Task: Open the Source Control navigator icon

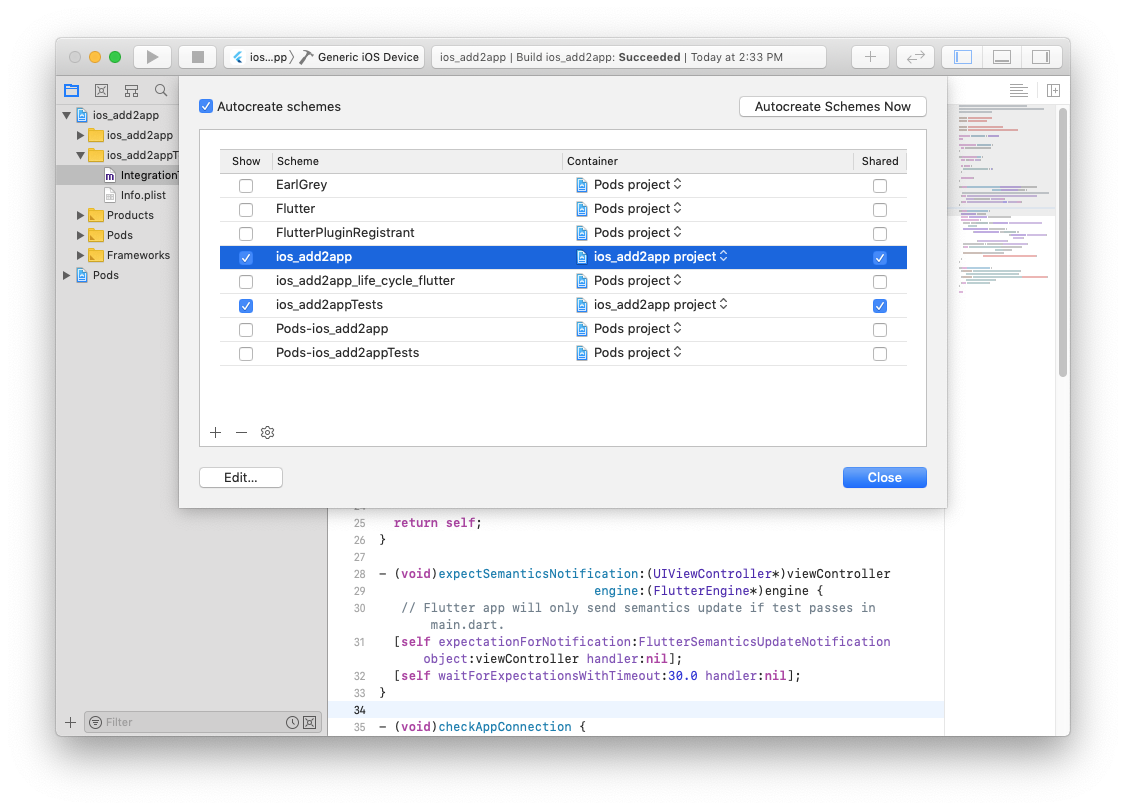Action: pos(101,90)
